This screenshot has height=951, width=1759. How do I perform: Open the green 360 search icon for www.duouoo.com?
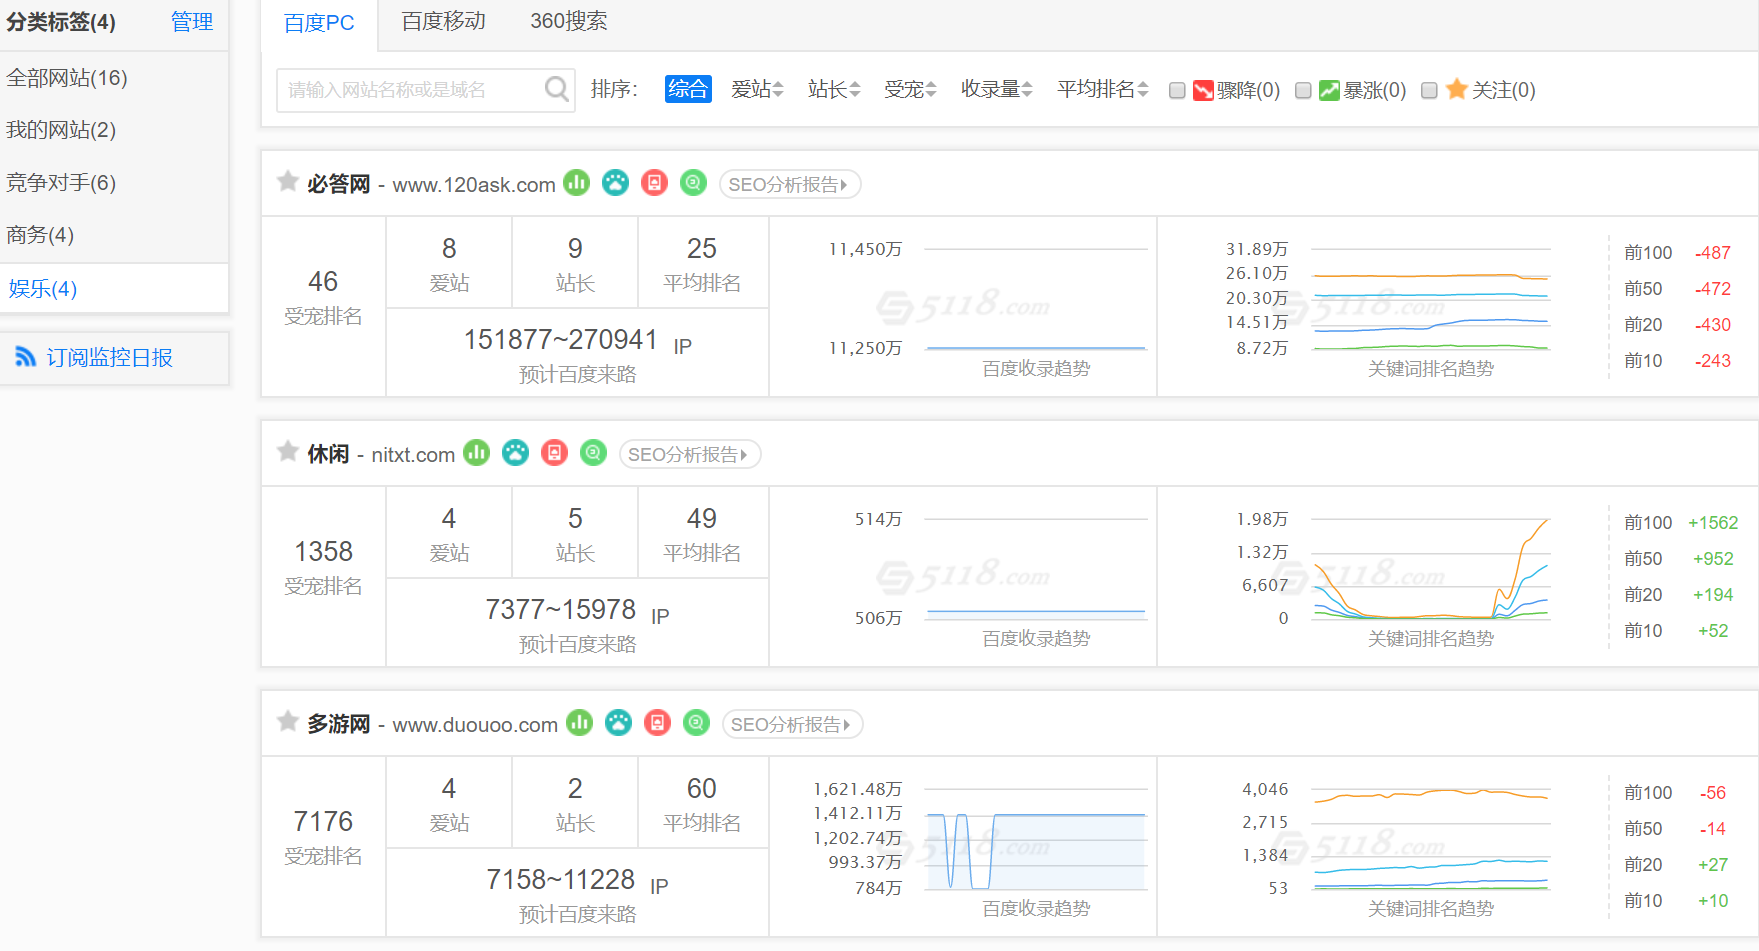point(696,723)
